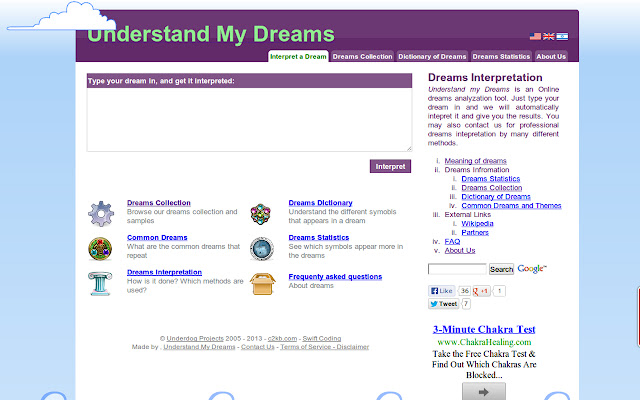This screenshot has width=640, height=400.
Task: Click the round emblem icon beside Common Dreams
Action: click(100, 249)
